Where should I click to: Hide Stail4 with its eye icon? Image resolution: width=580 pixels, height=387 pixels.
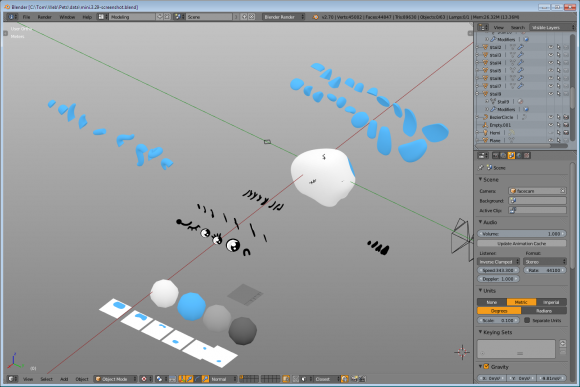550,63
